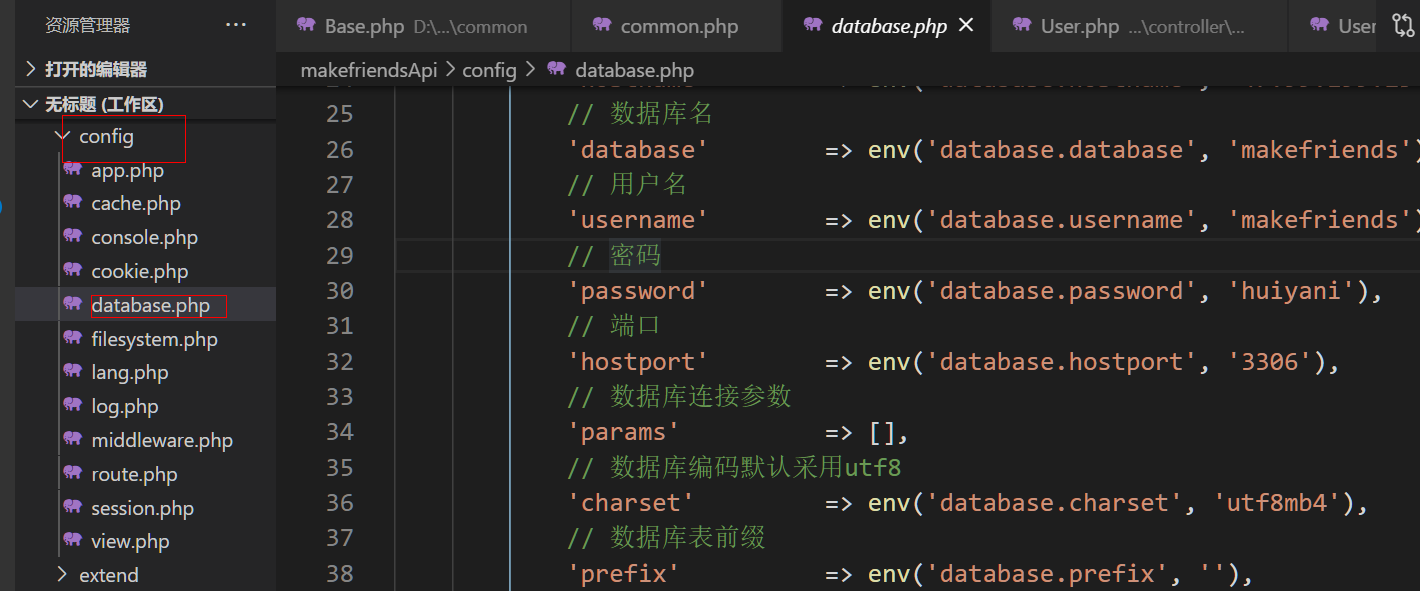
Task: Open Explorer more actions ellipsis menu
Action: [236, 25]
